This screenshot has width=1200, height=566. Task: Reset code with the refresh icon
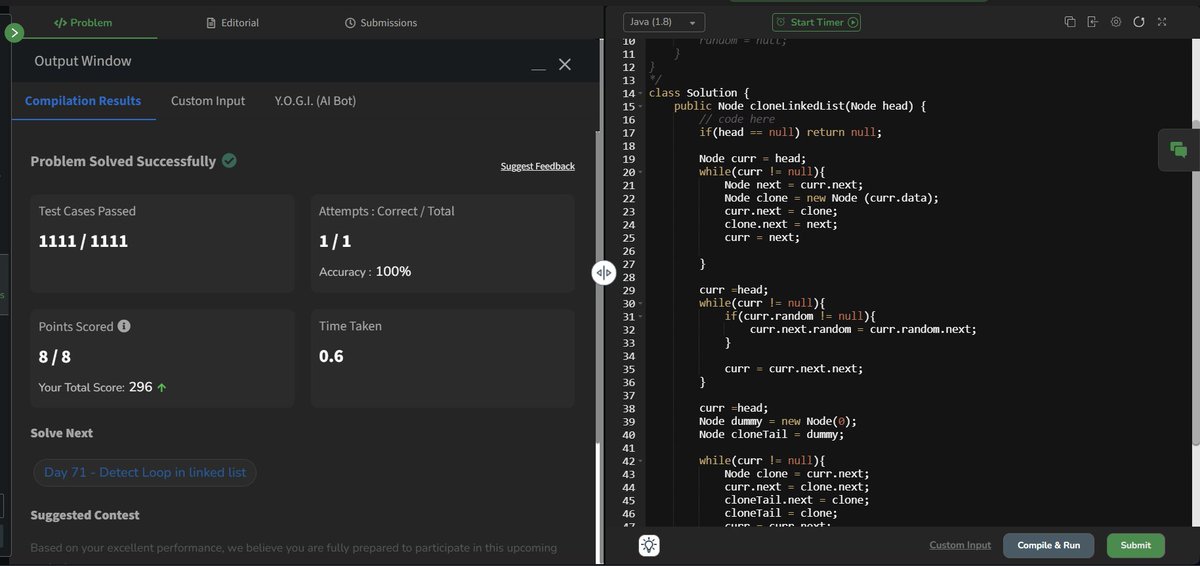pos(1139,22)
